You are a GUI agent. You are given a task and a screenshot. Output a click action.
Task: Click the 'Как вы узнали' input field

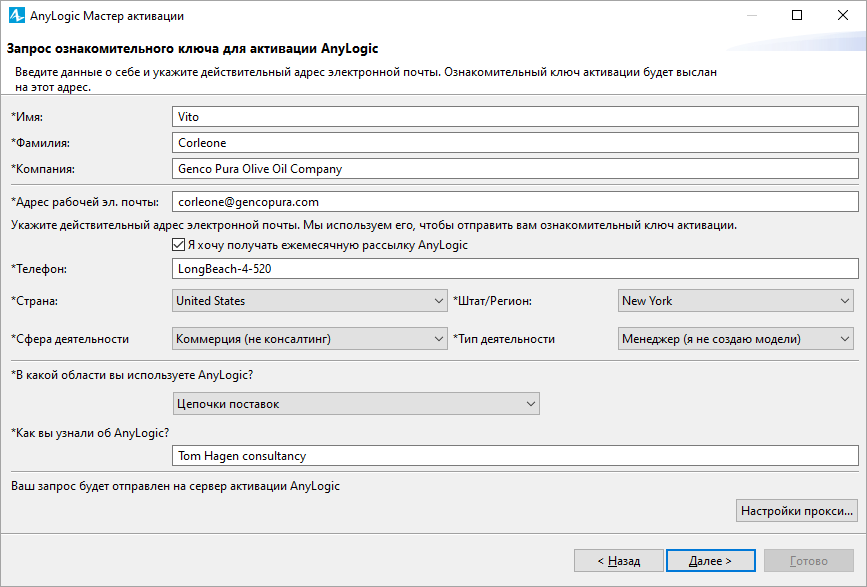pos(515,456)
